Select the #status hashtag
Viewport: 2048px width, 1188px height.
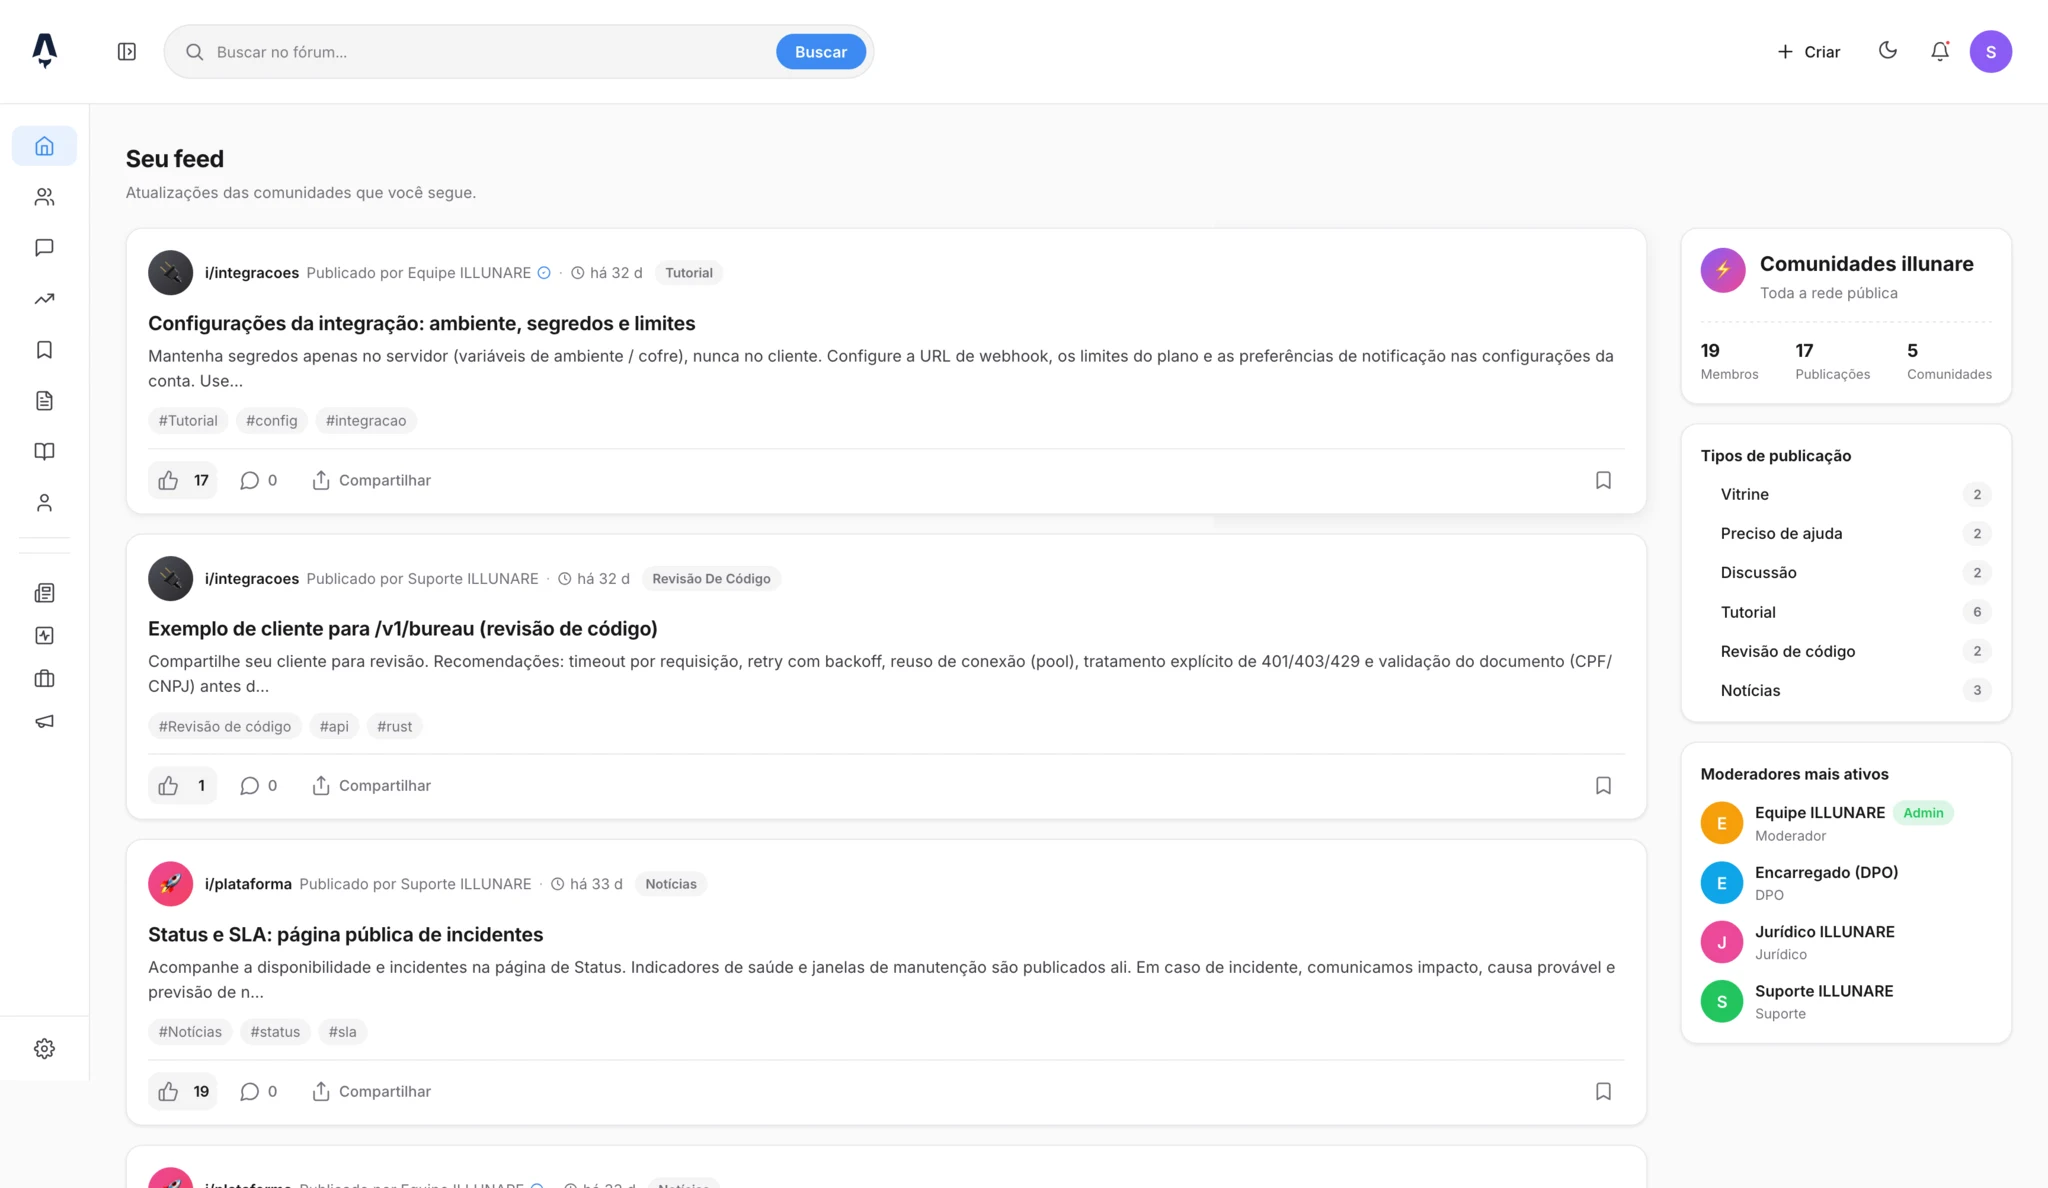click(275, 1032)
